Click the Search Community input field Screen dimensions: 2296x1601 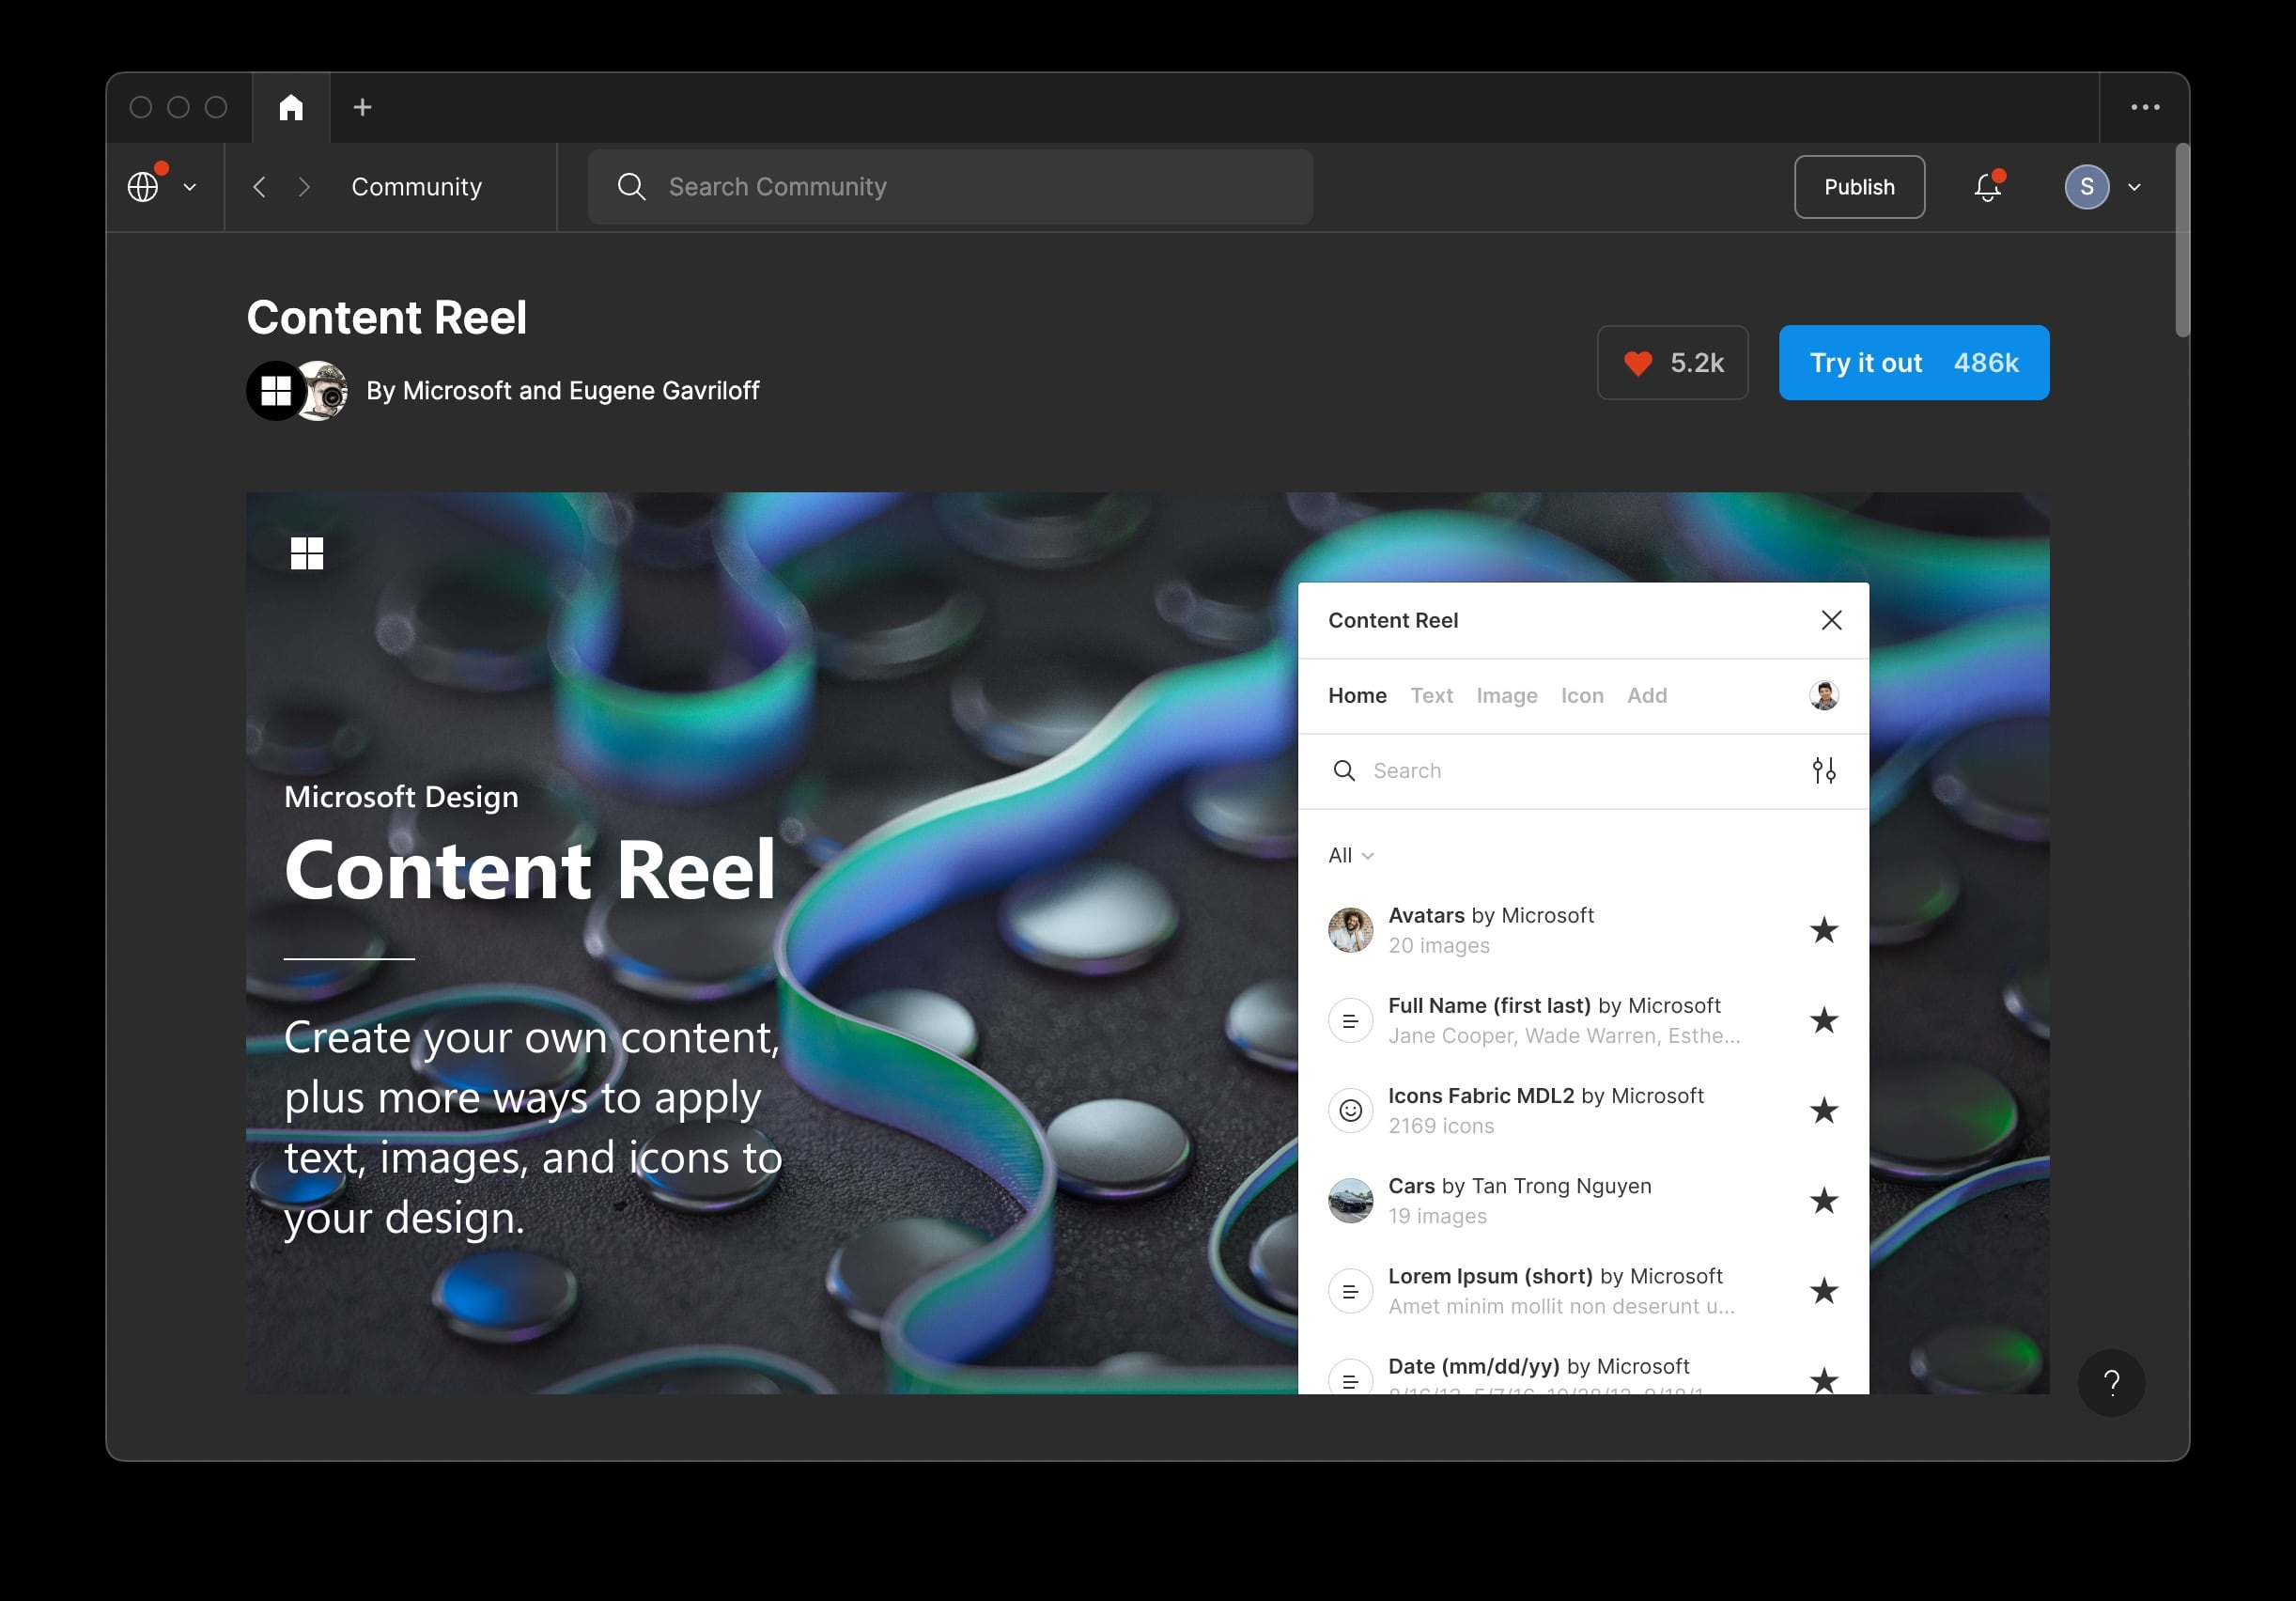[x=950, y=186]
